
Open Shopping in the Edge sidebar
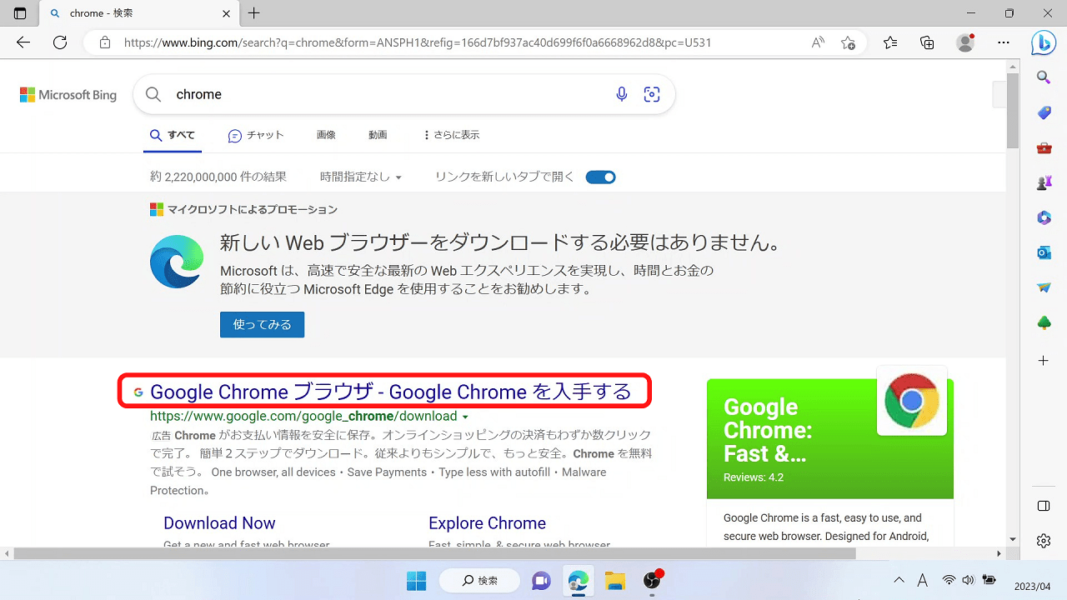1043,112
